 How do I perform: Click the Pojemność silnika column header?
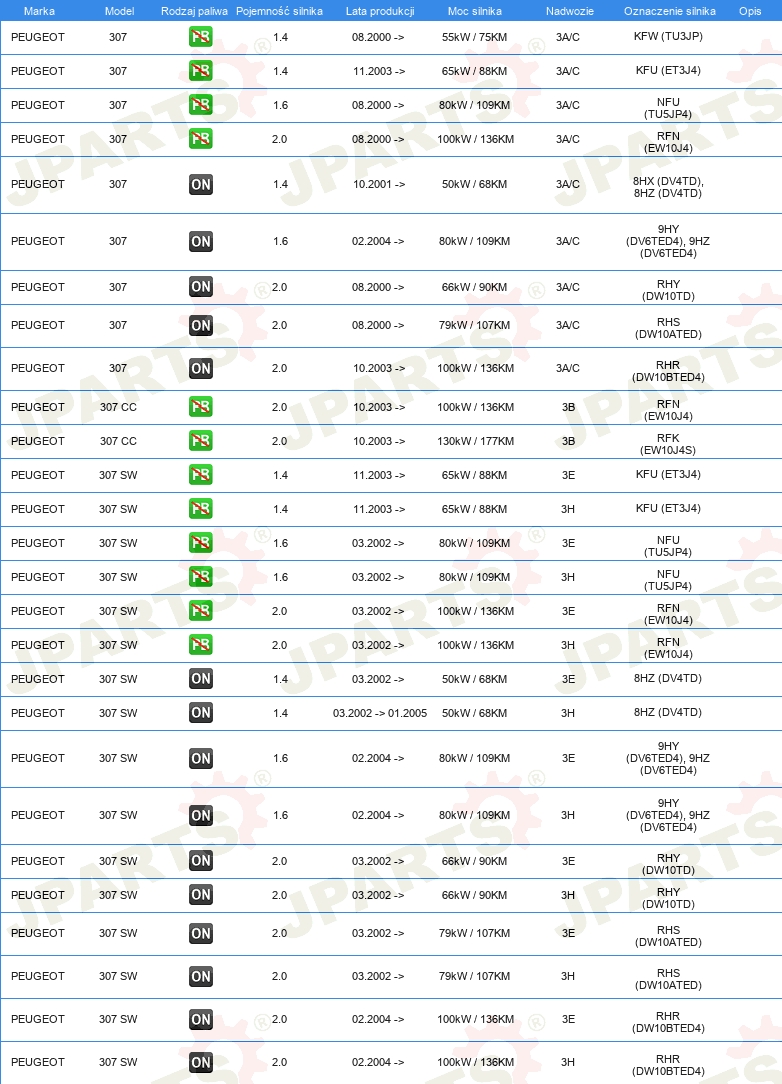click(x=279, y=11)
